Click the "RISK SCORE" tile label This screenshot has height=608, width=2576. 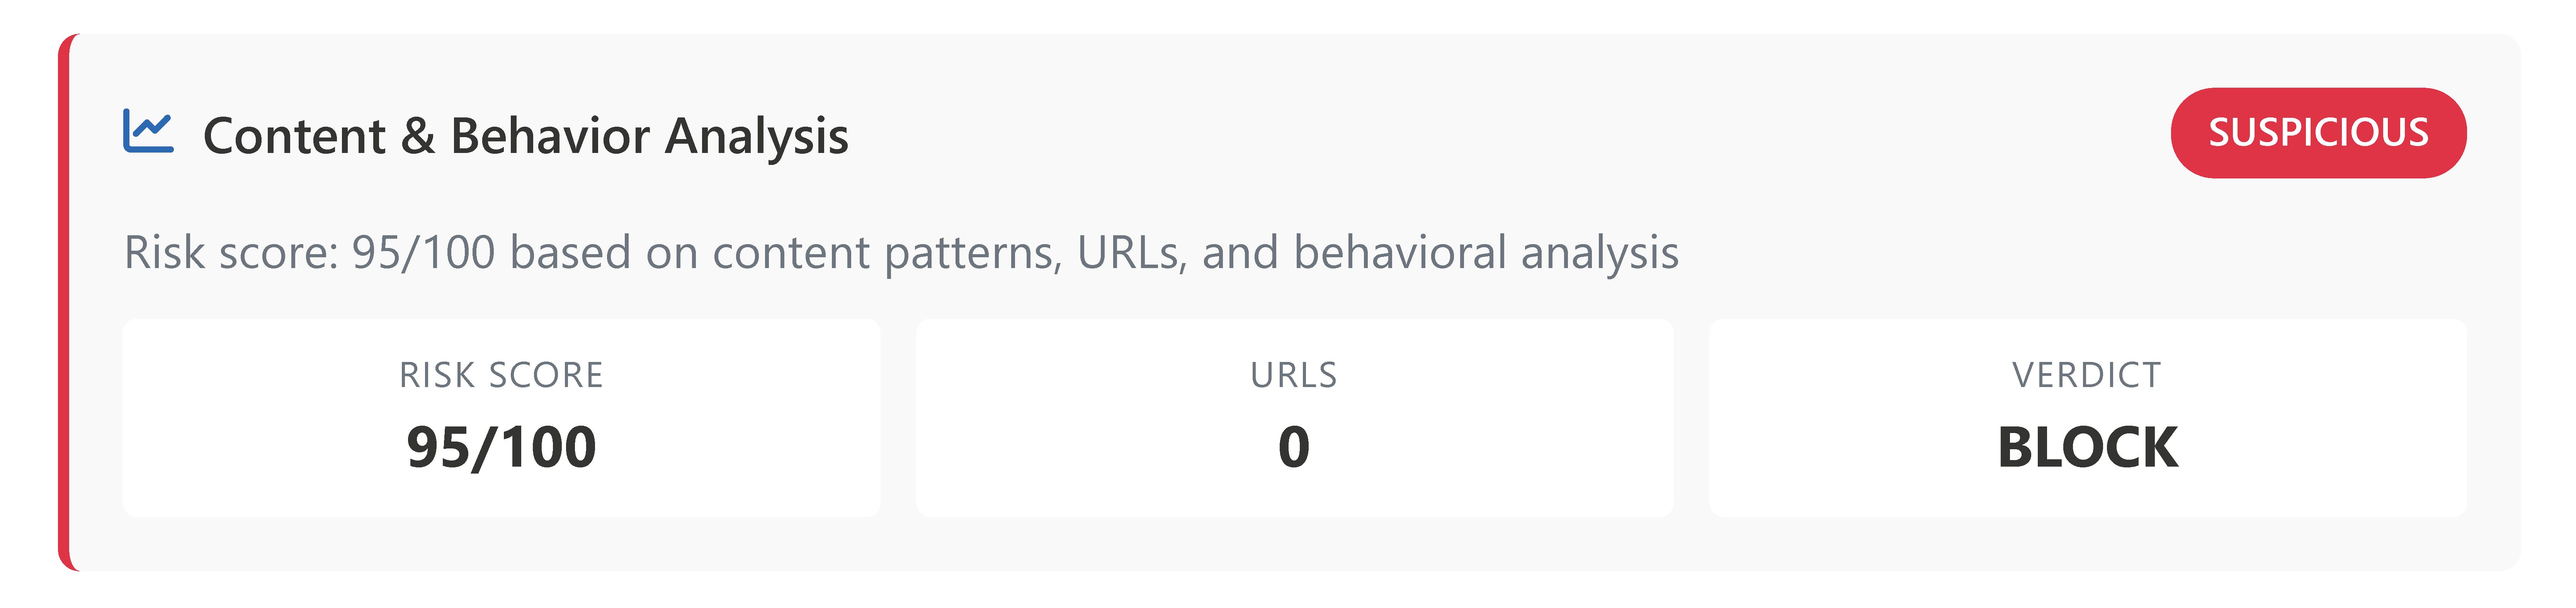pyautogui.click(x=501, y=375)
